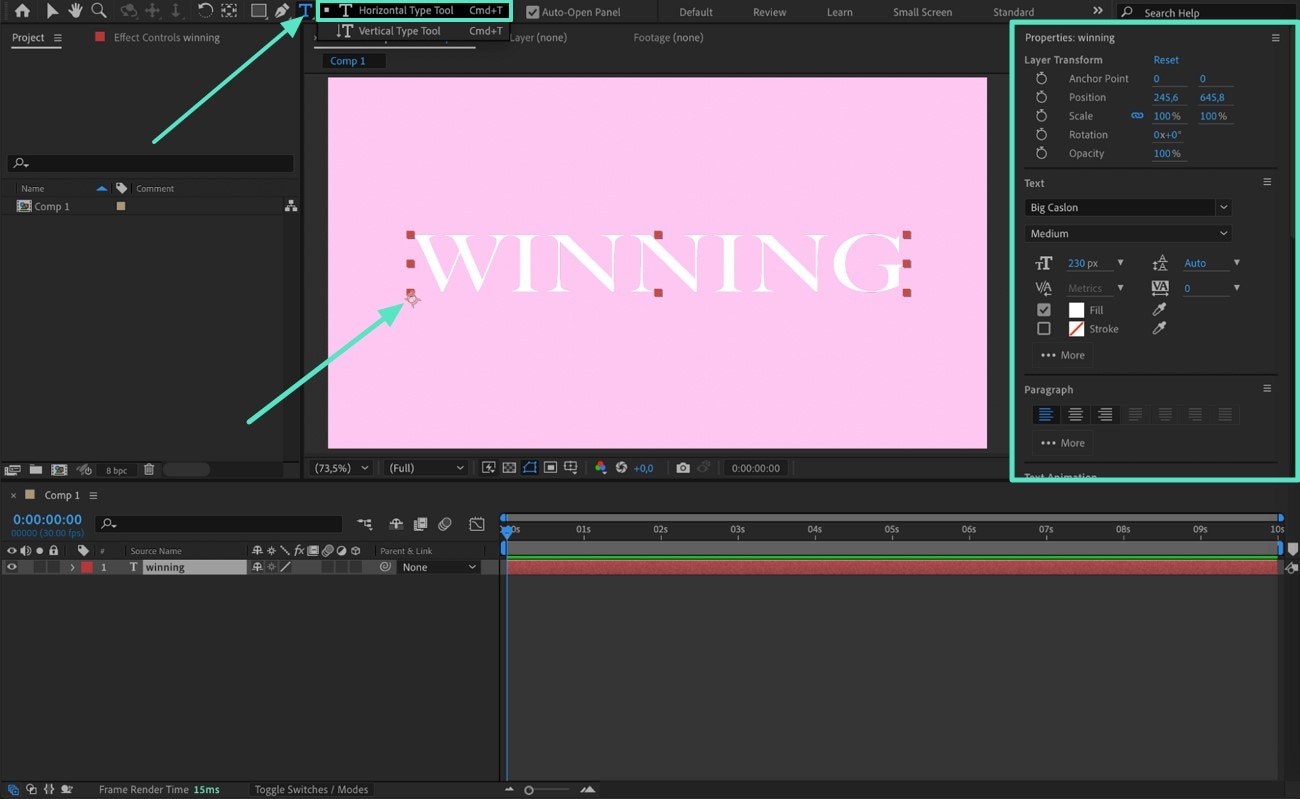Screen dimensions: 1300x799
Task: Select the Rectangle tool
Action: (259, 11)
